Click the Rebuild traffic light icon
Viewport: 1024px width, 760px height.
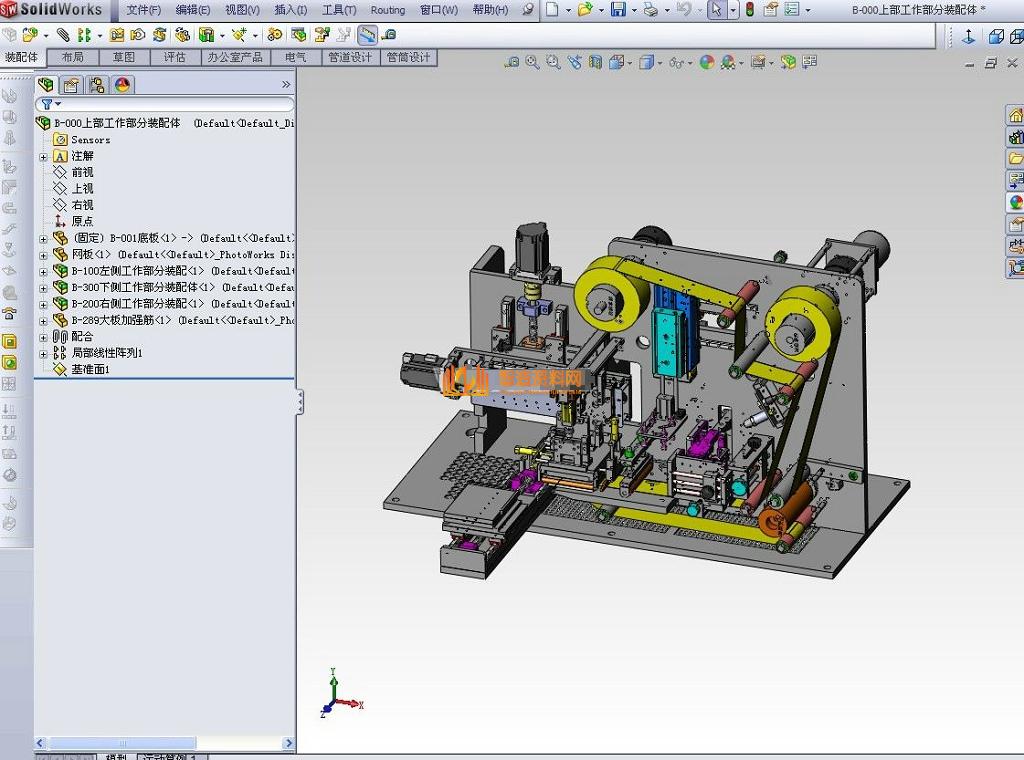click(x=749, y=10)
